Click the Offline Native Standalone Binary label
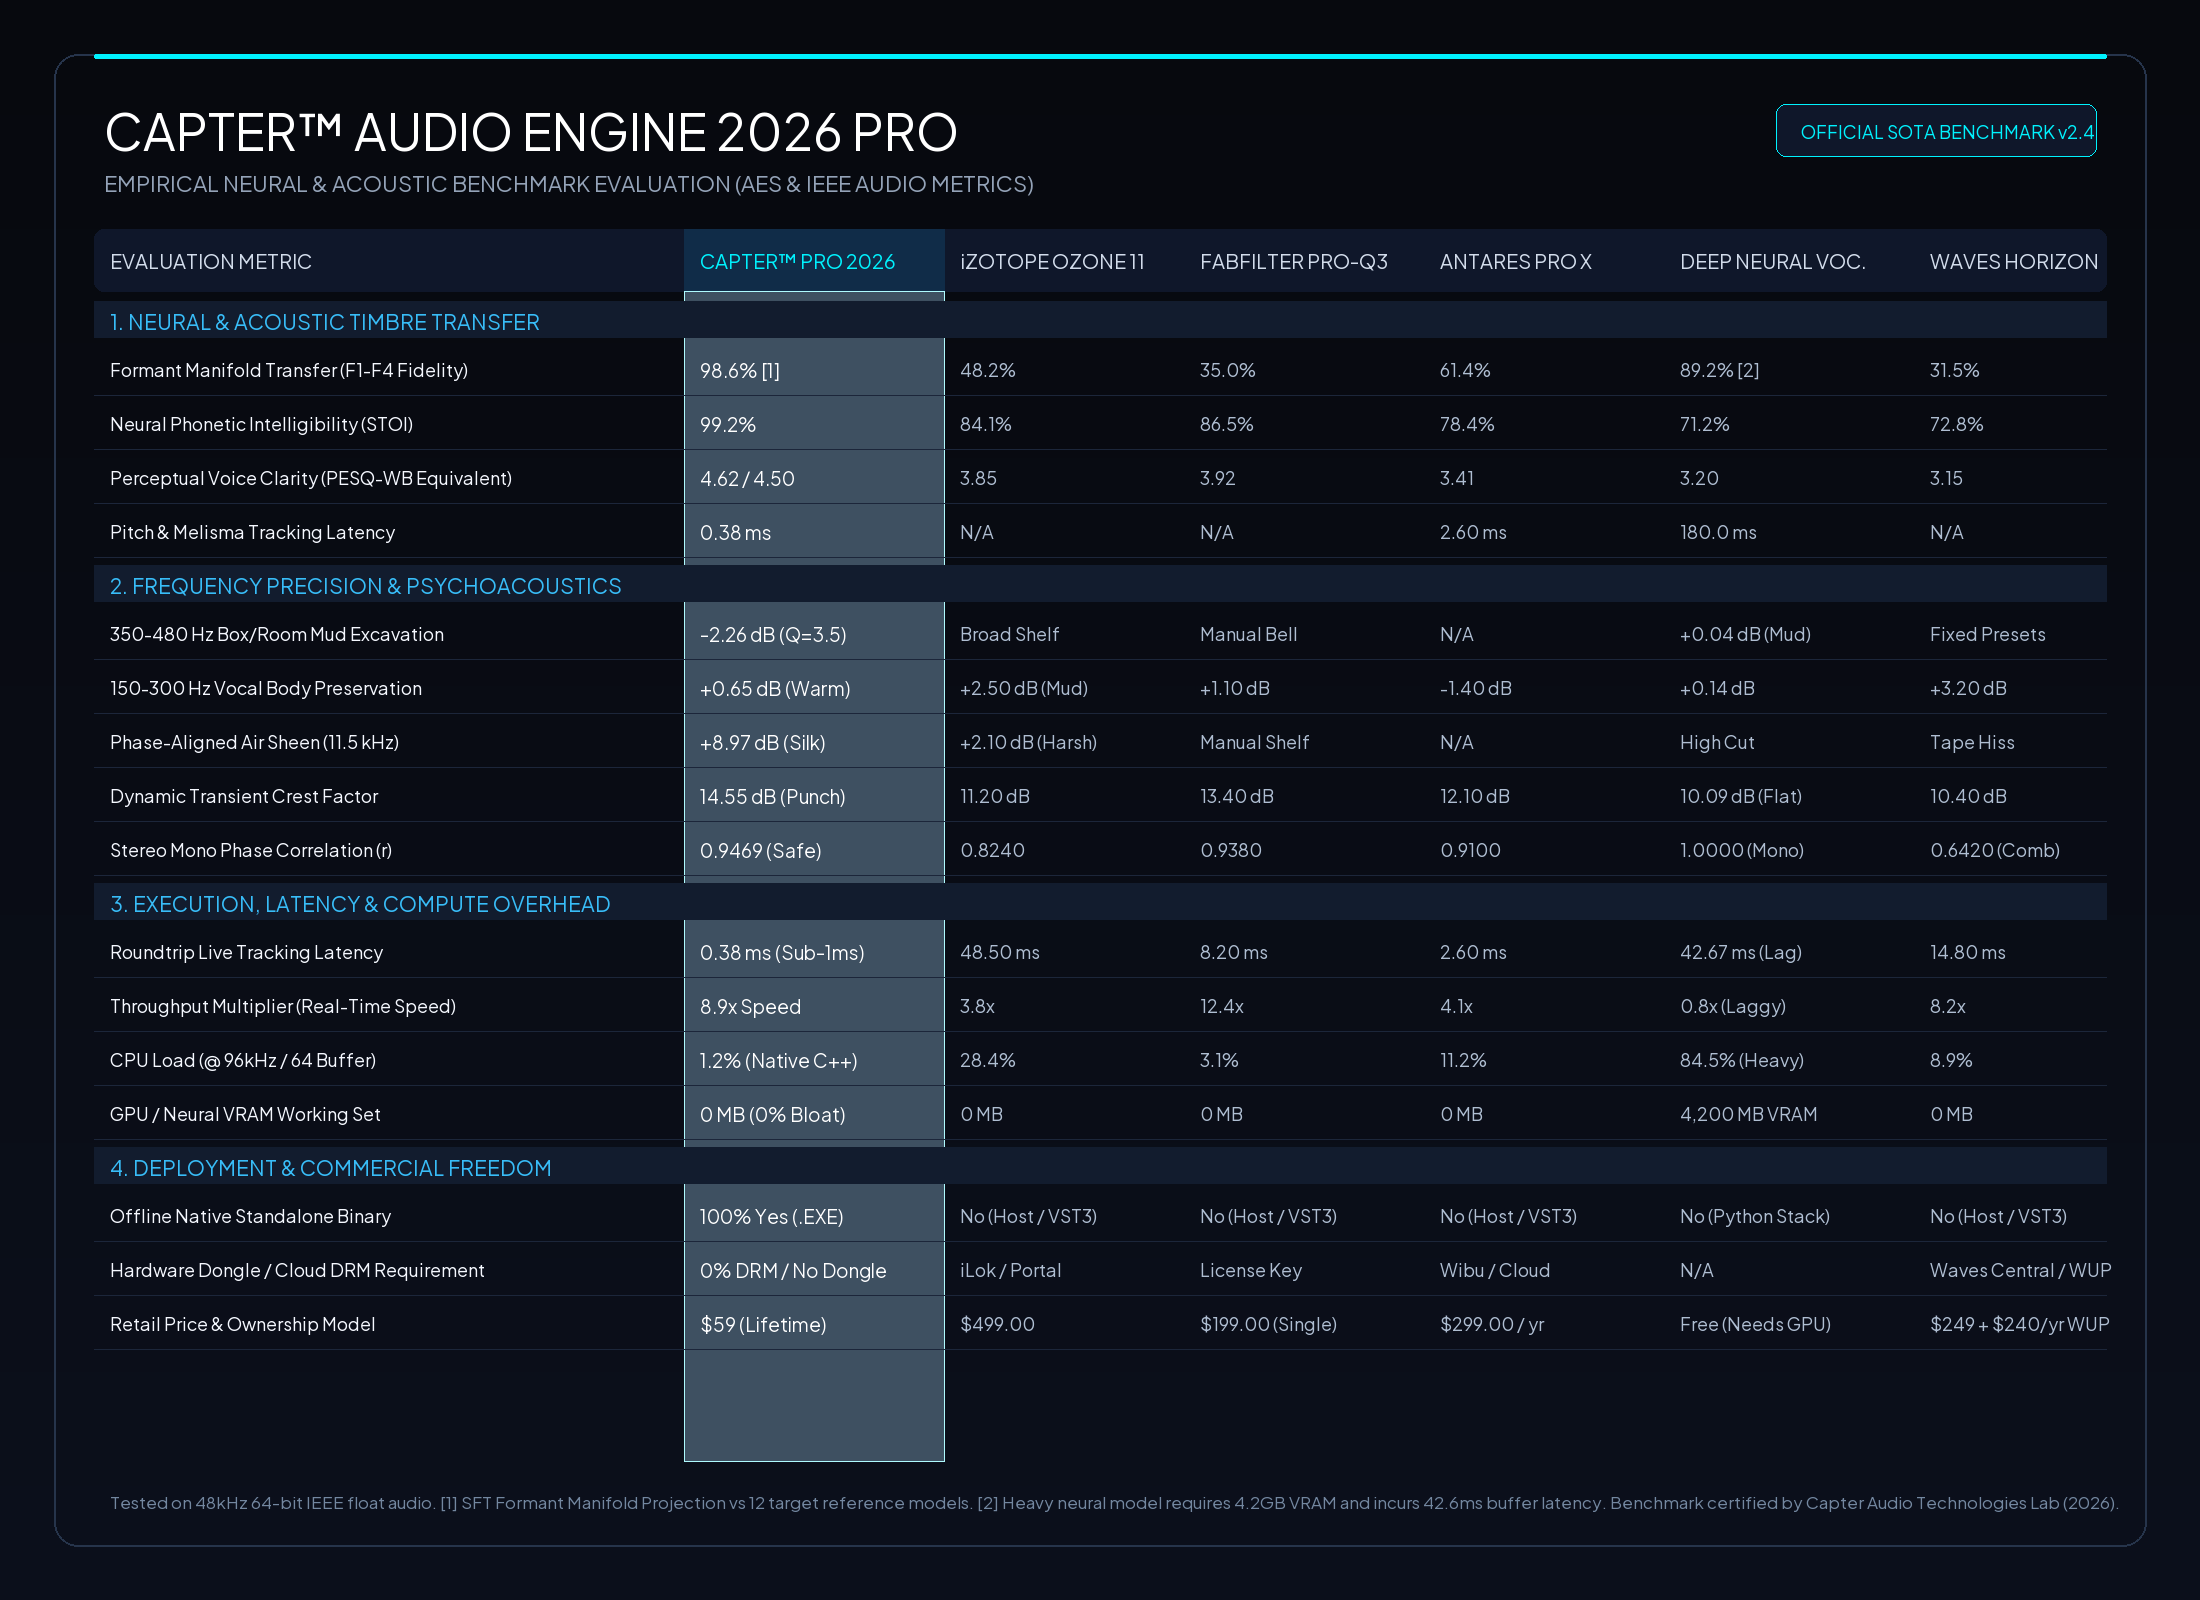The image size is (2200, 1600). [x=251, y=1216]
